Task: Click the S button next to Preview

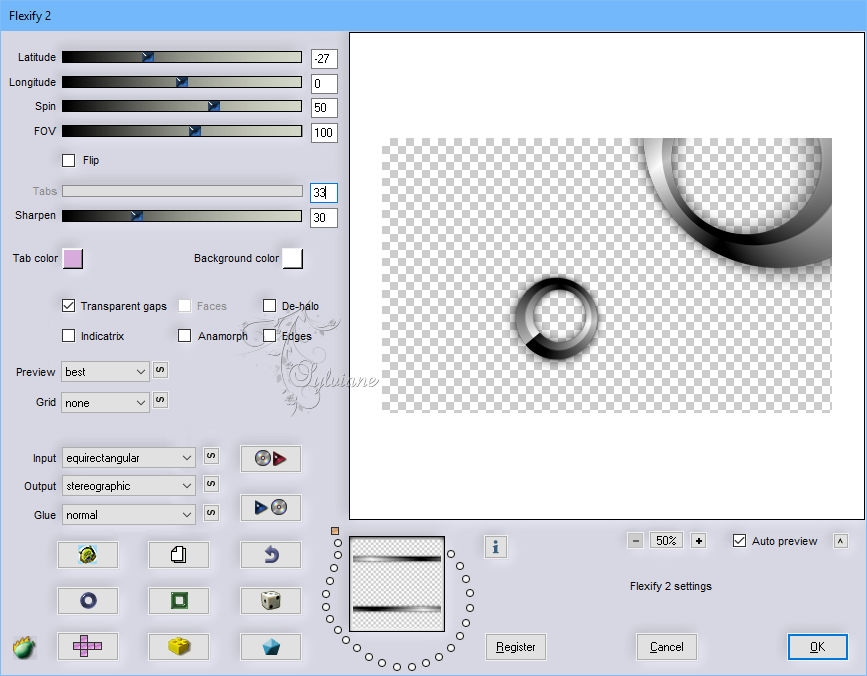Action: pyautogui.click(x=160, y=370)
